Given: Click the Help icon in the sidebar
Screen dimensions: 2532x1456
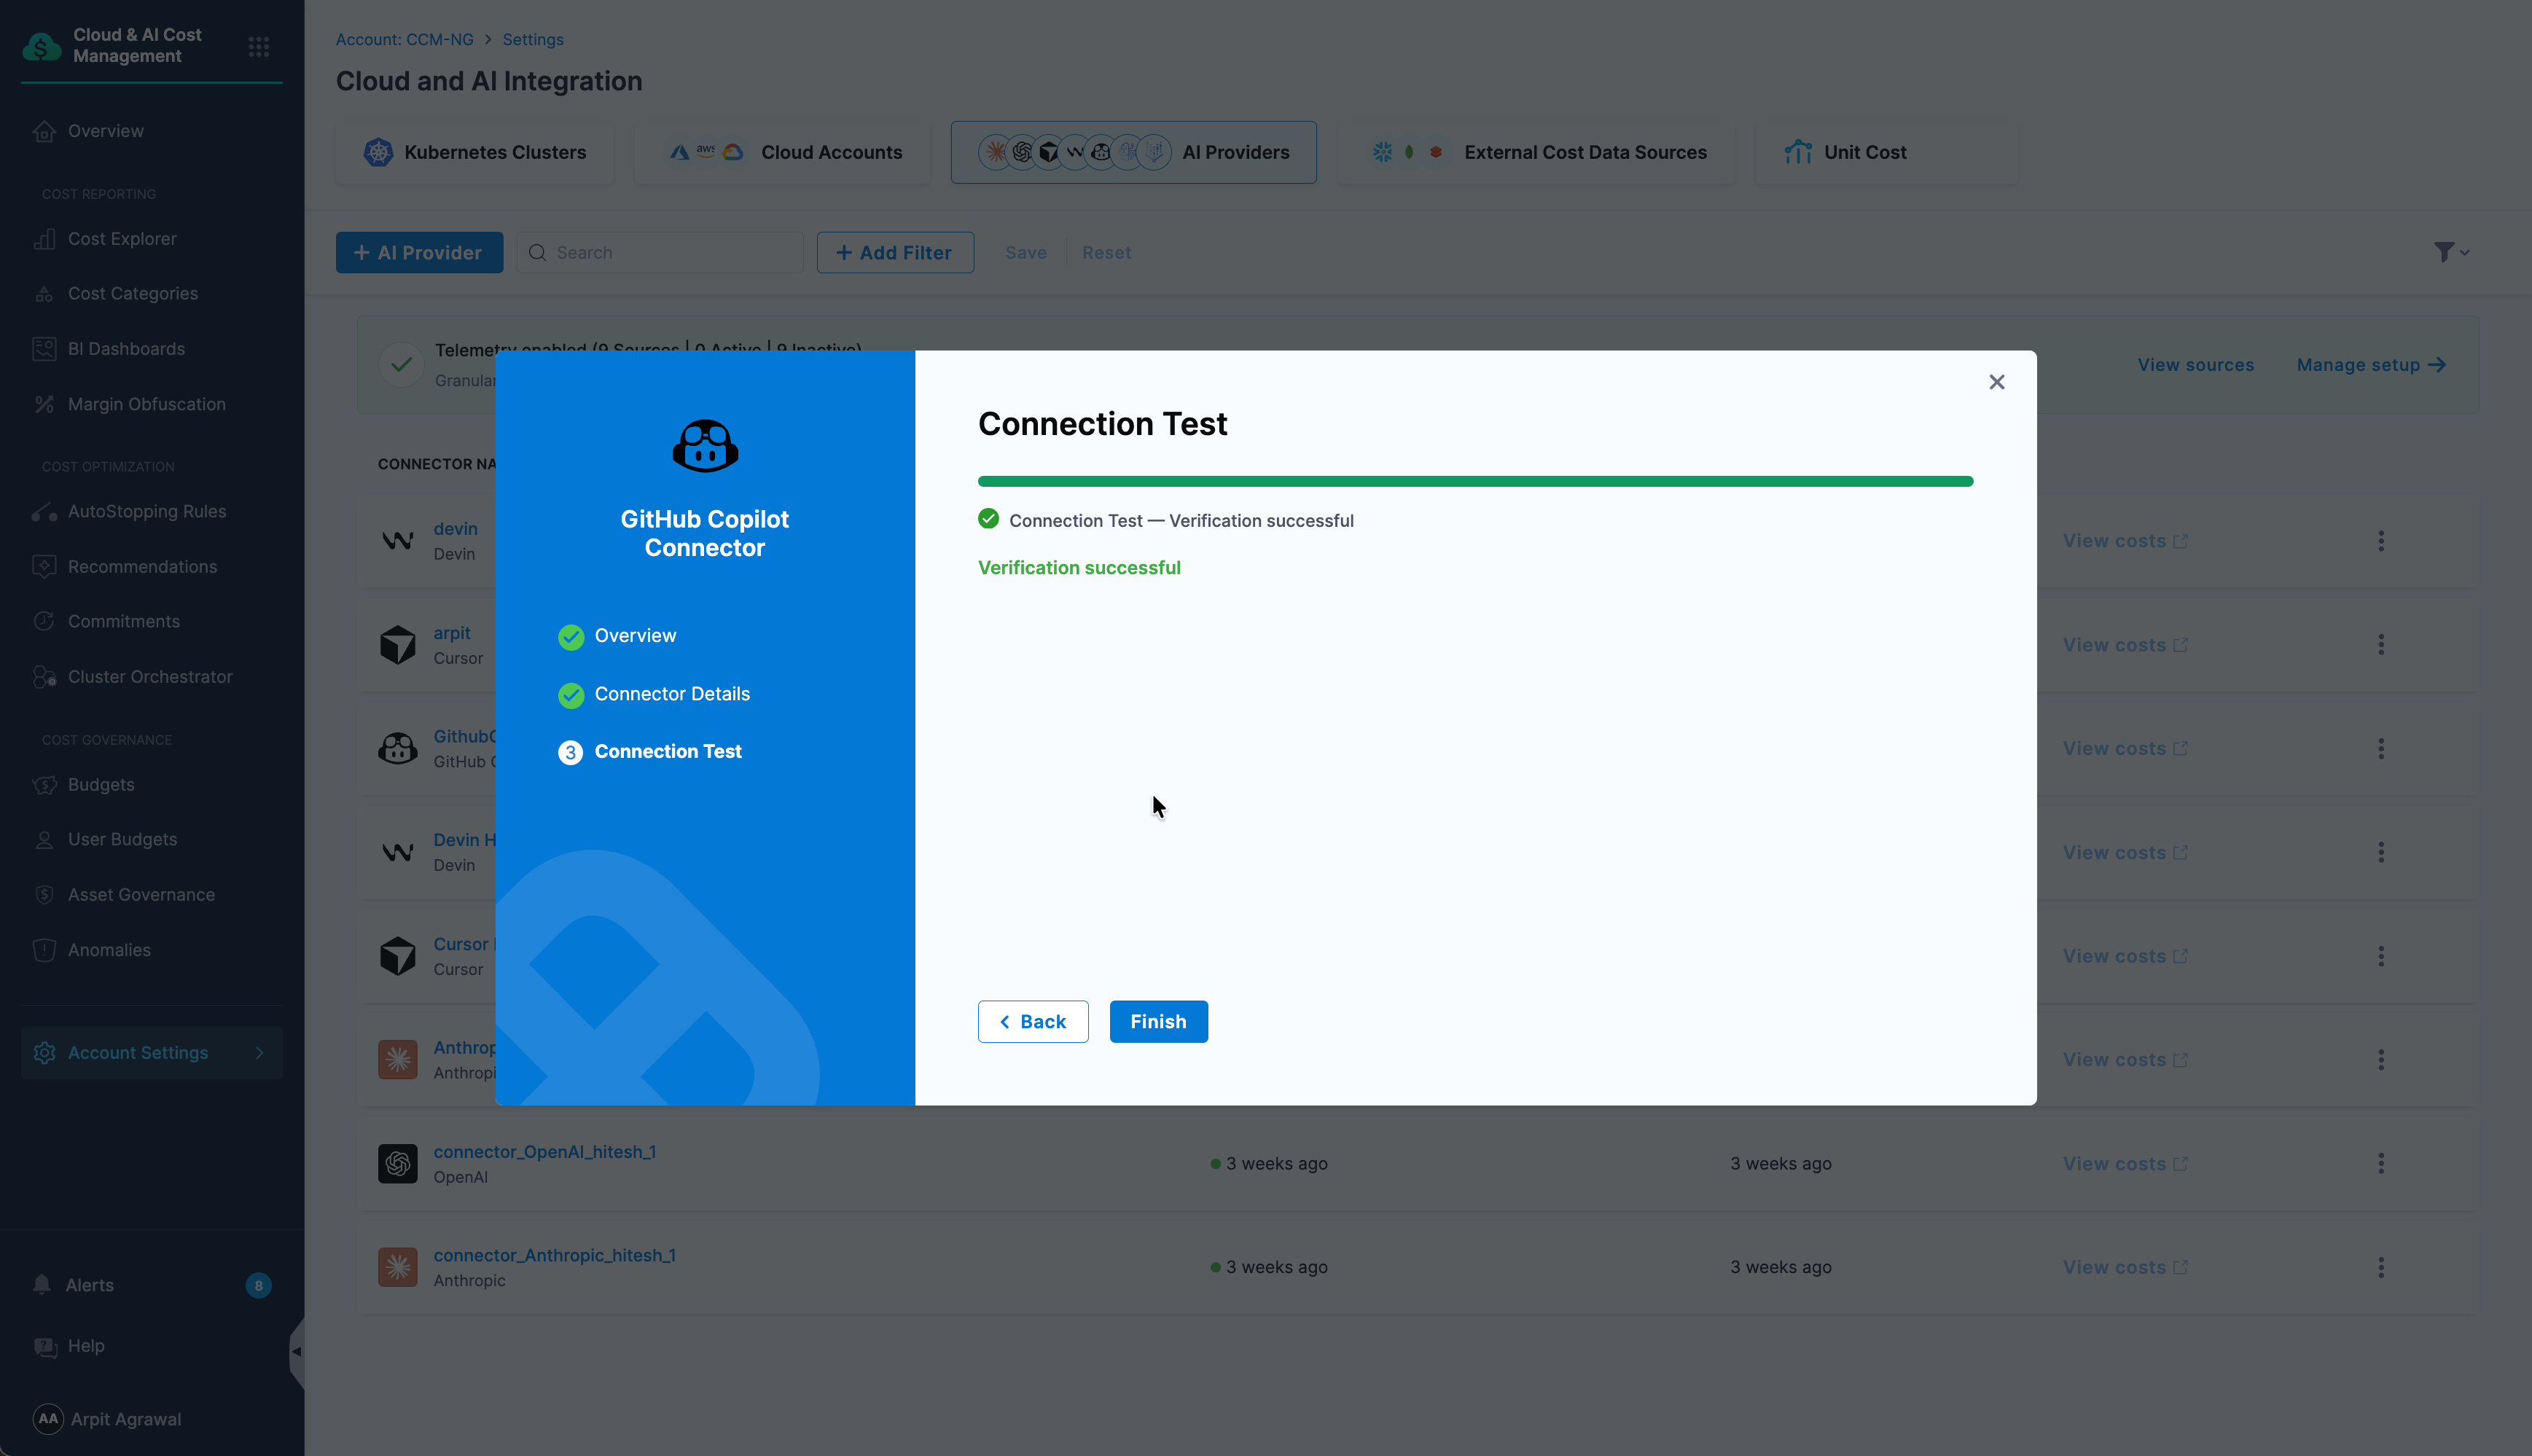Looking at the screenshot, I should pos(45,1347).
